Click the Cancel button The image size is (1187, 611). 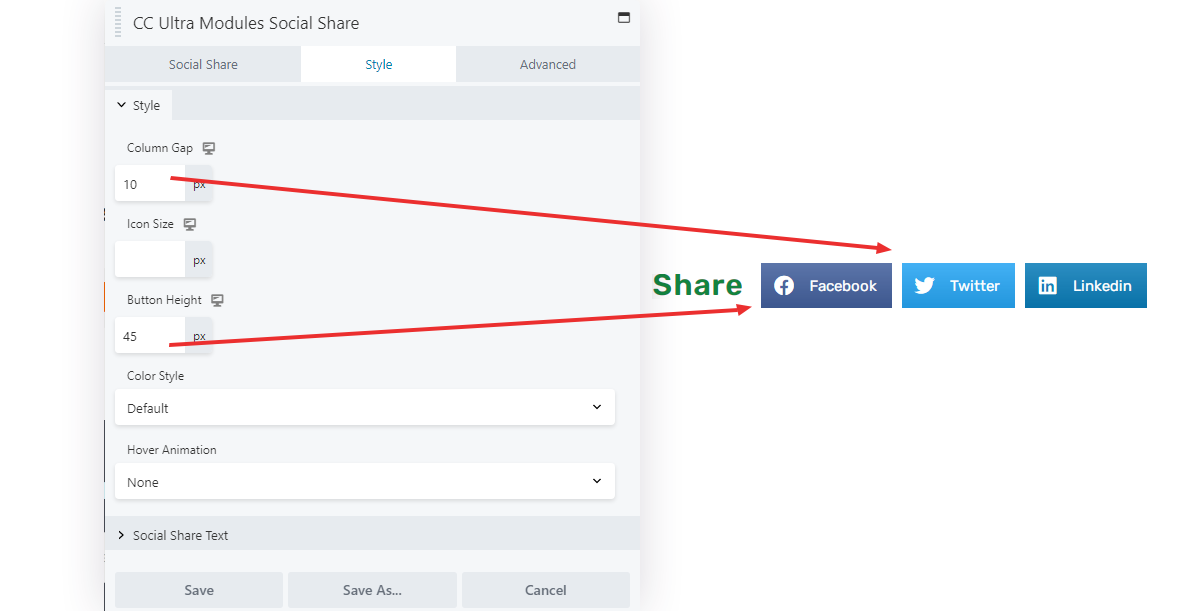pyautogui.click(x=546, y=590)
